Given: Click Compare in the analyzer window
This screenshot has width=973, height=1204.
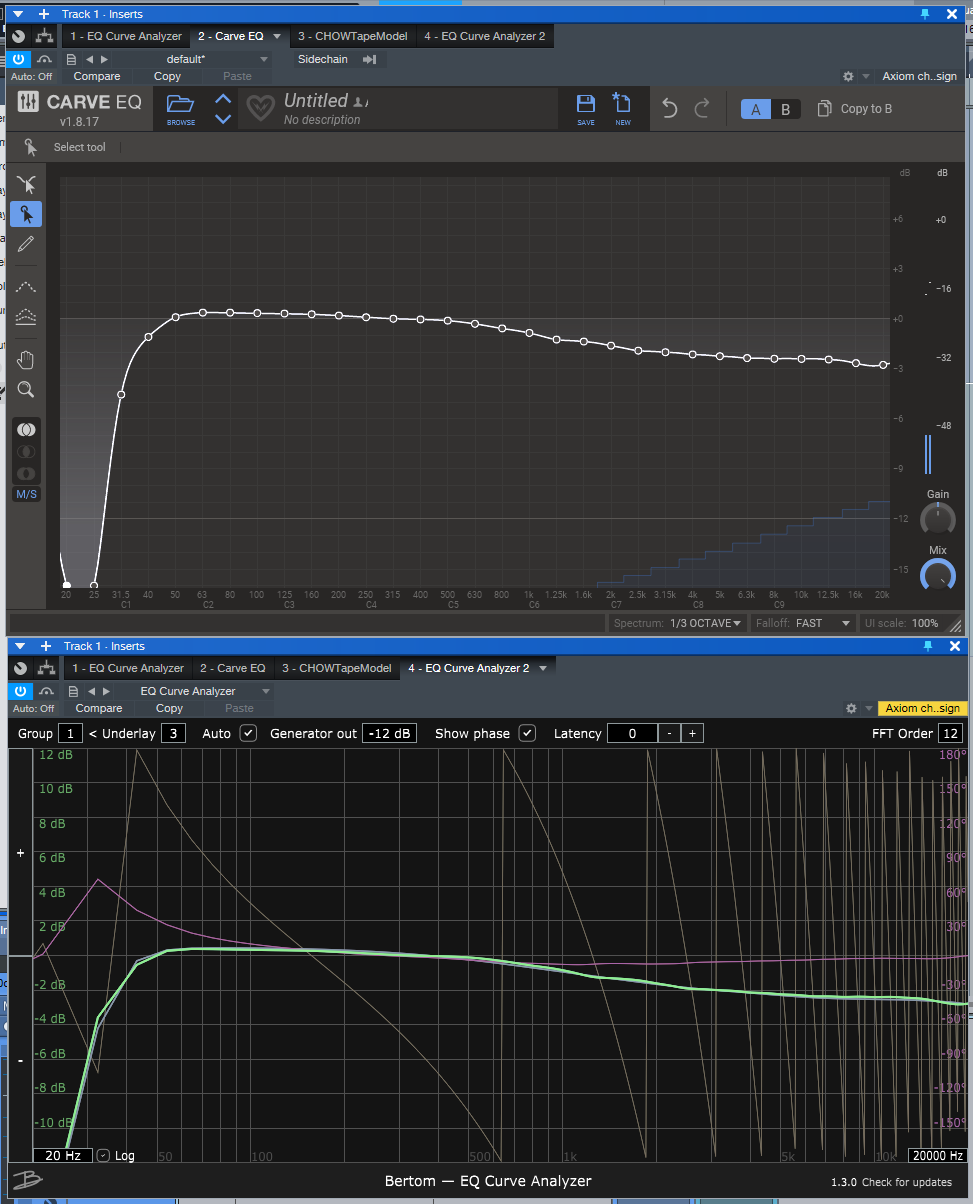Looking at the screenshot, I should pyautogui.click(x=99, y=708).
